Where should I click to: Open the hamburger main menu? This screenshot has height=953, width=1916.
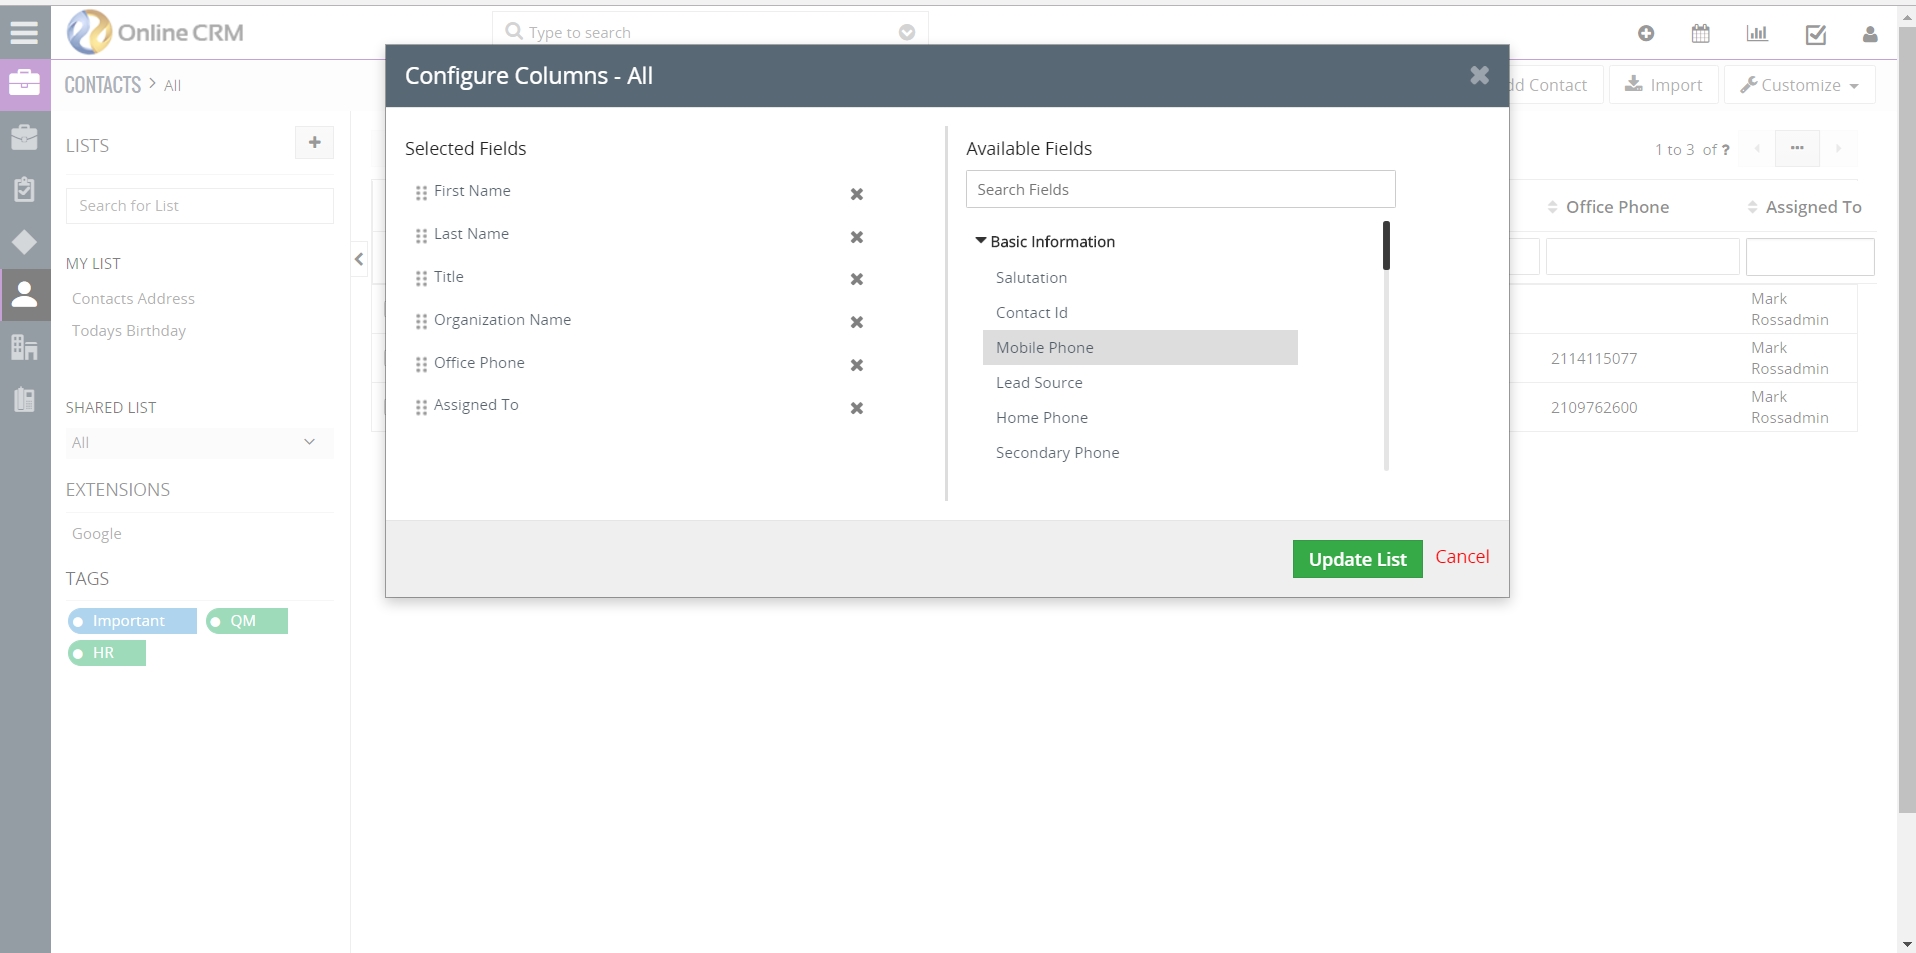pos(24,33)
